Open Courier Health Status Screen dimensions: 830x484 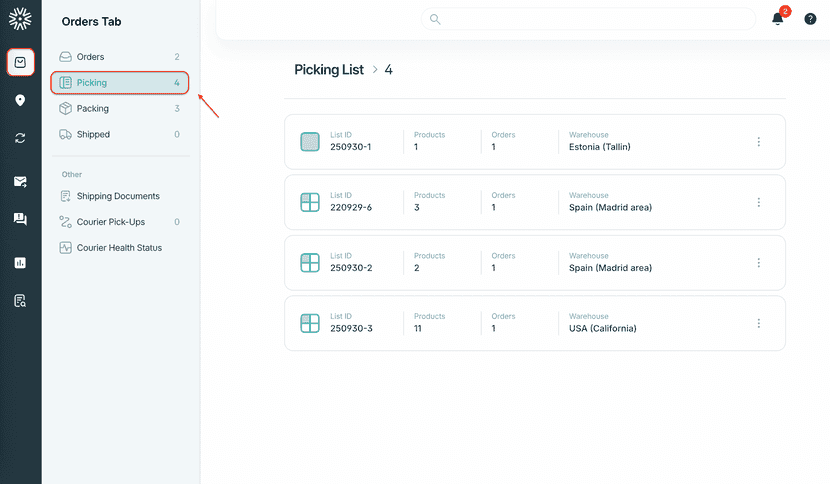(x=118, y=248)
